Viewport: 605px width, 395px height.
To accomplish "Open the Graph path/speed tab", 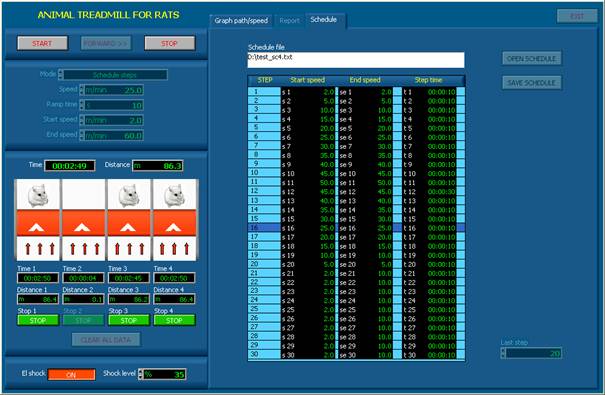I will (241, 20).
